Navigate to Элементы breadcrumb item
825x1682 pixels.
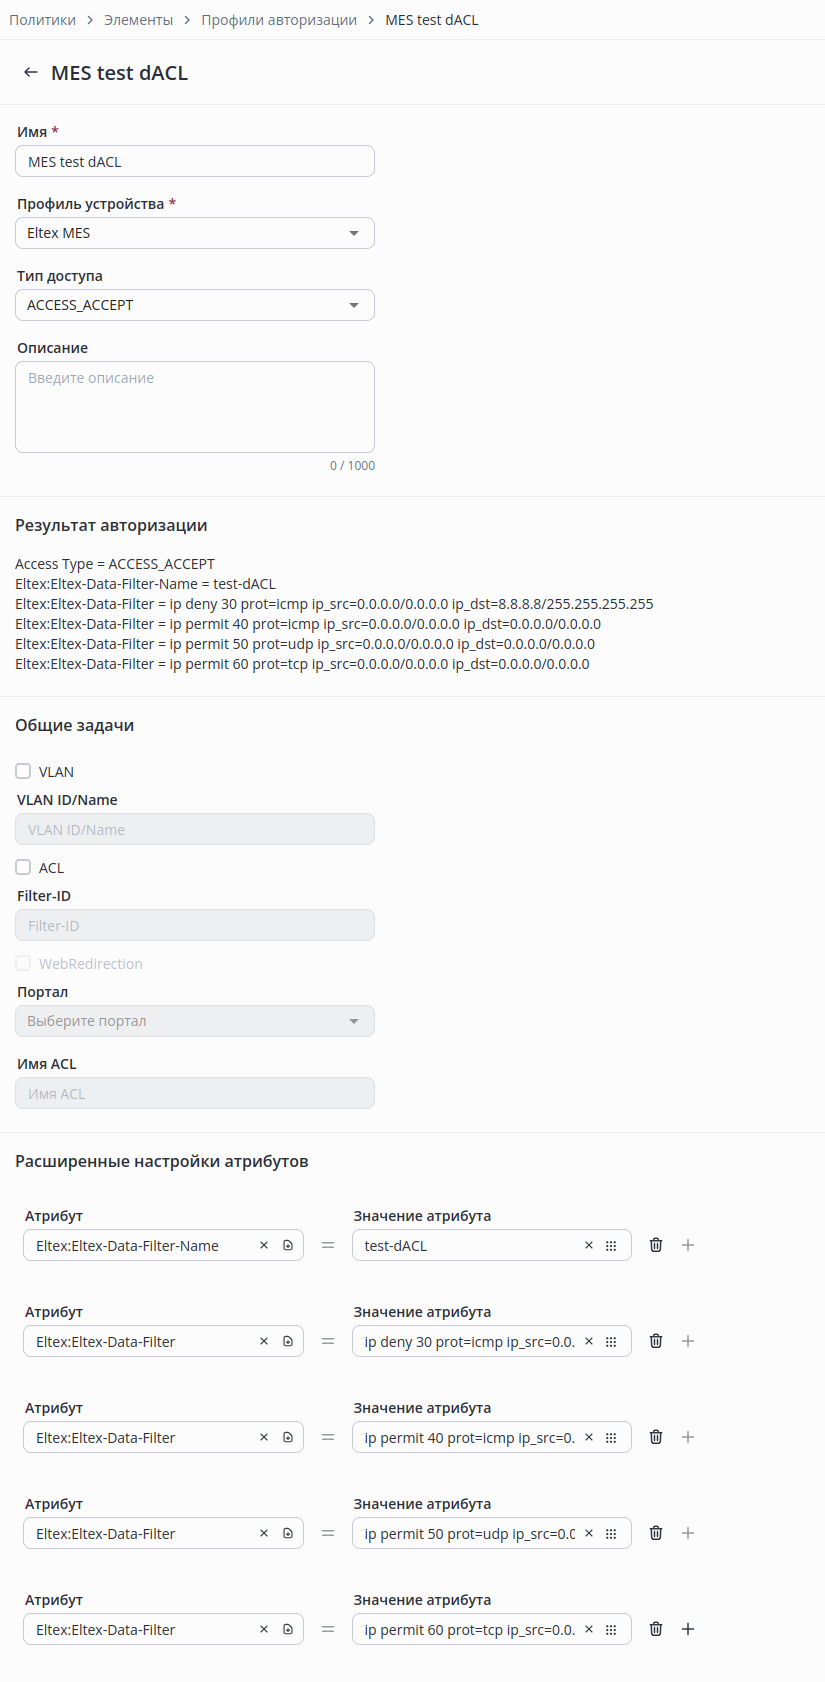138,20
